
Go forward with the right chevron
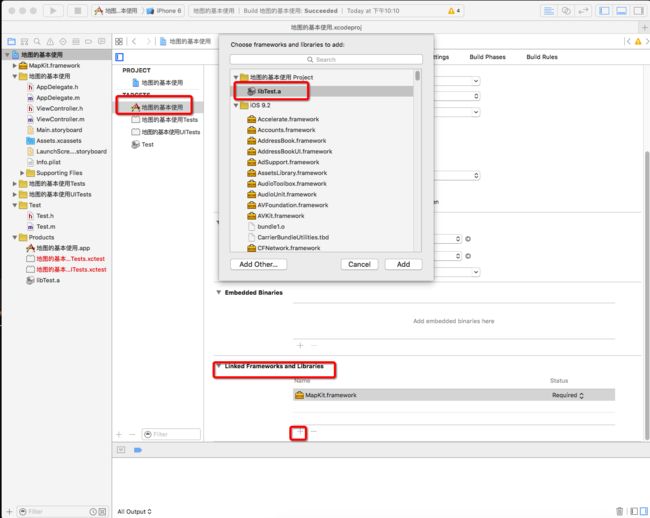pos(148,41)
